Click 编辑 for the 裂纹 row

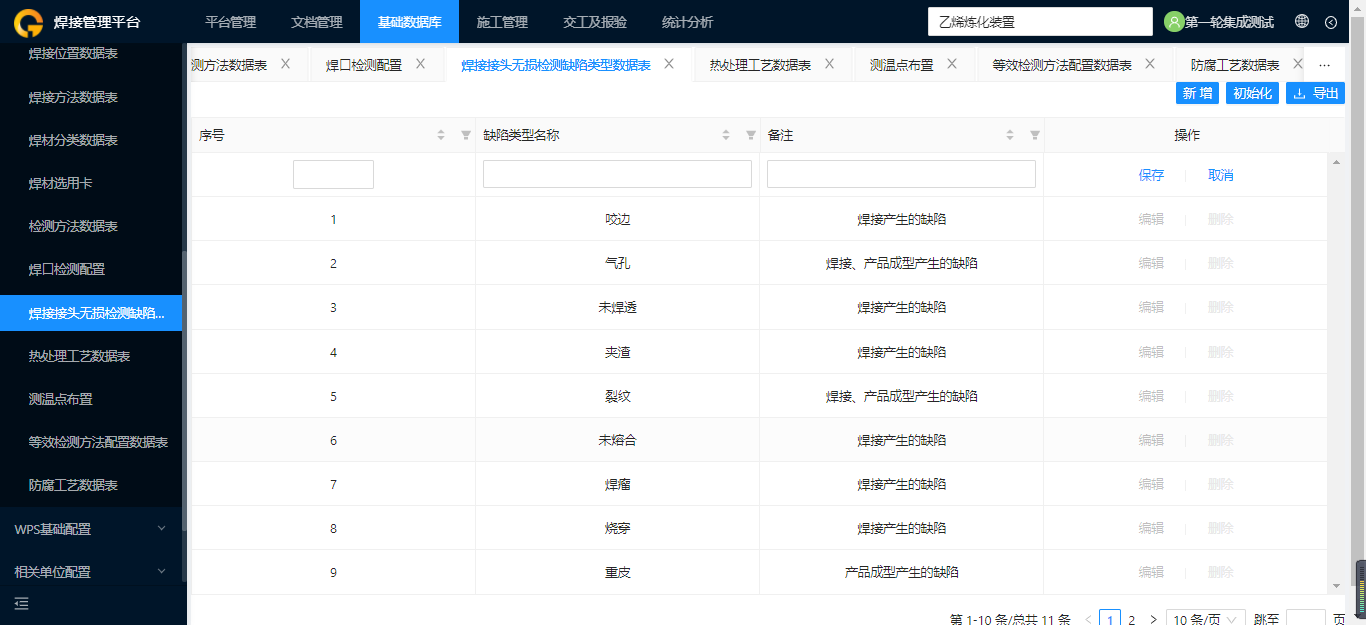pos(1151,396)
